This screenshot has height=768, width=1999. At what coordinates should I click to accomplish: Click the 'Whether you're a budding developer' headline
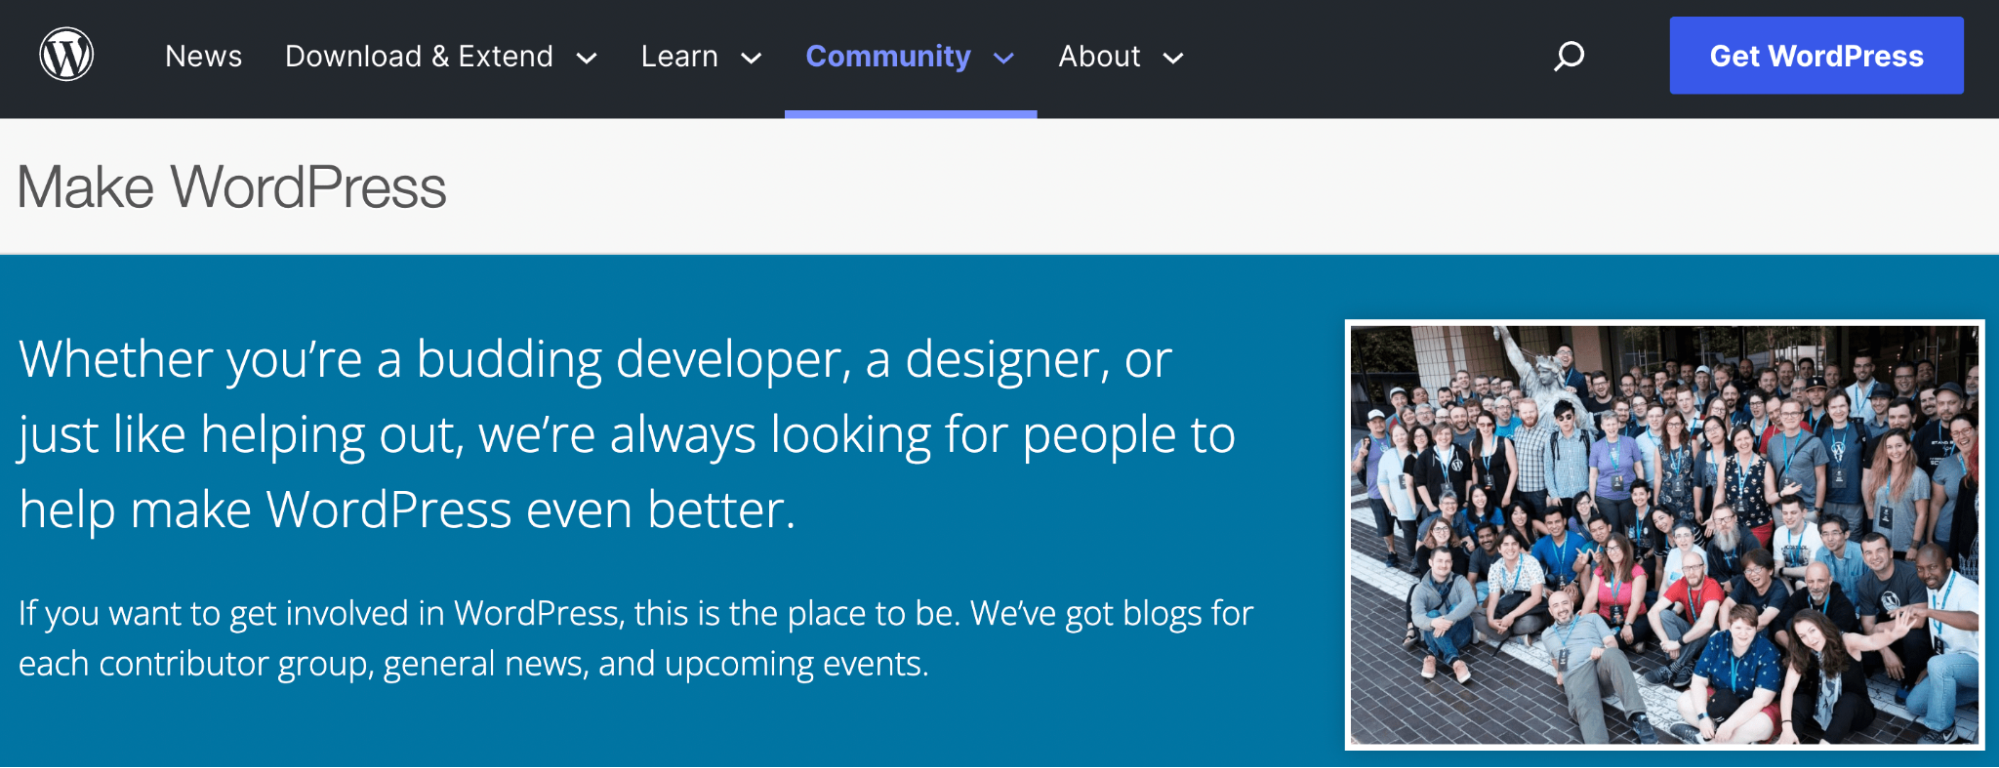pyautogui.click(x=627, y=434)
